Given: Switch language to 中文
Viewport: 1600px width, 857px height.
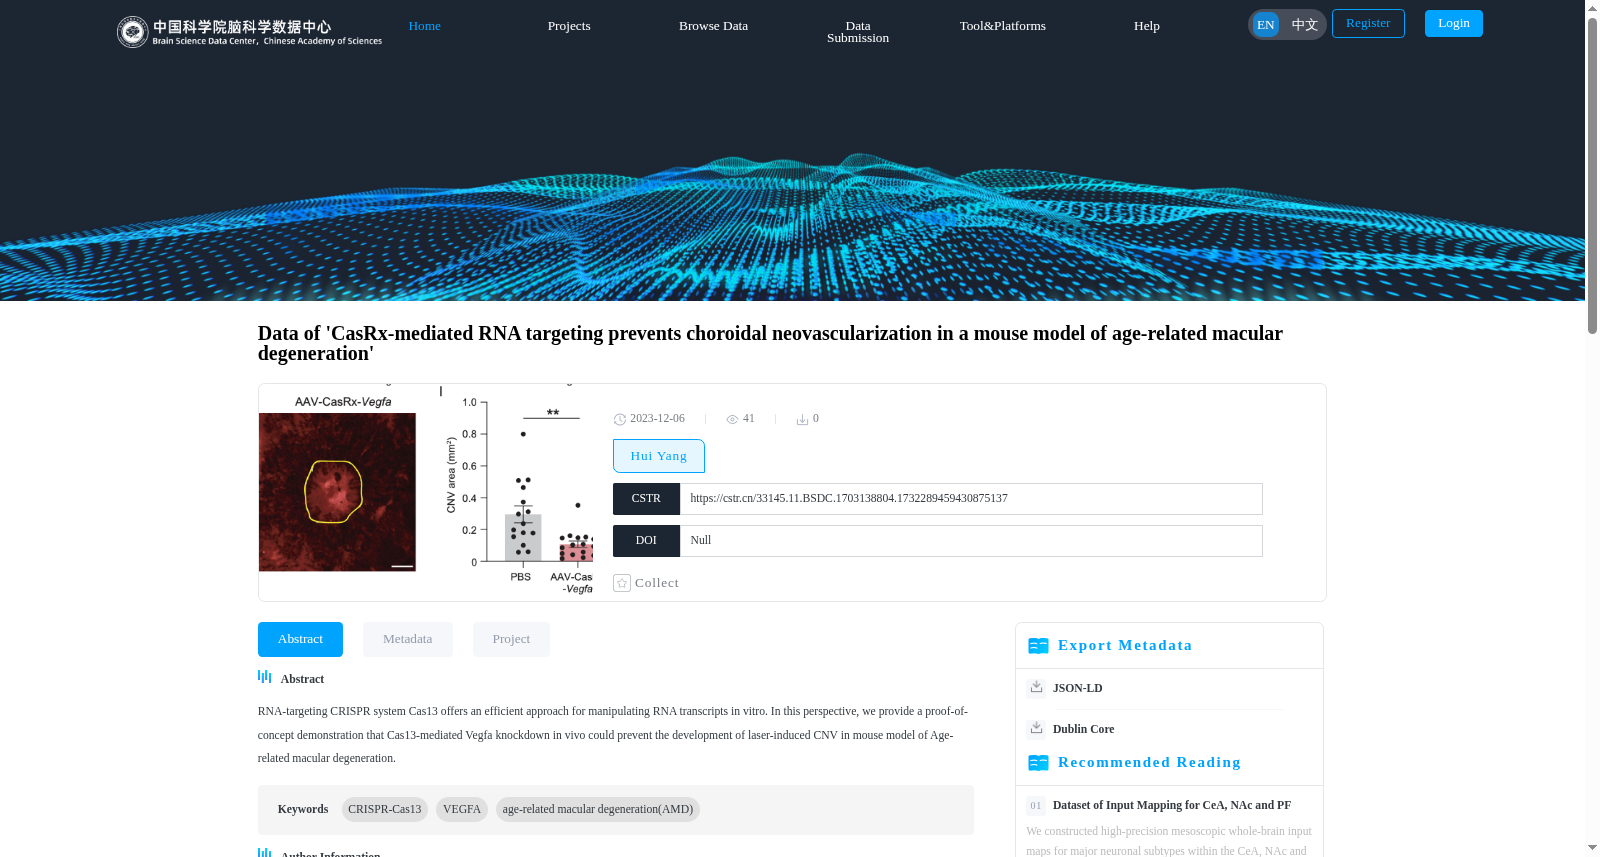Looking at the screenshot, I should [x=1305, y=25].
